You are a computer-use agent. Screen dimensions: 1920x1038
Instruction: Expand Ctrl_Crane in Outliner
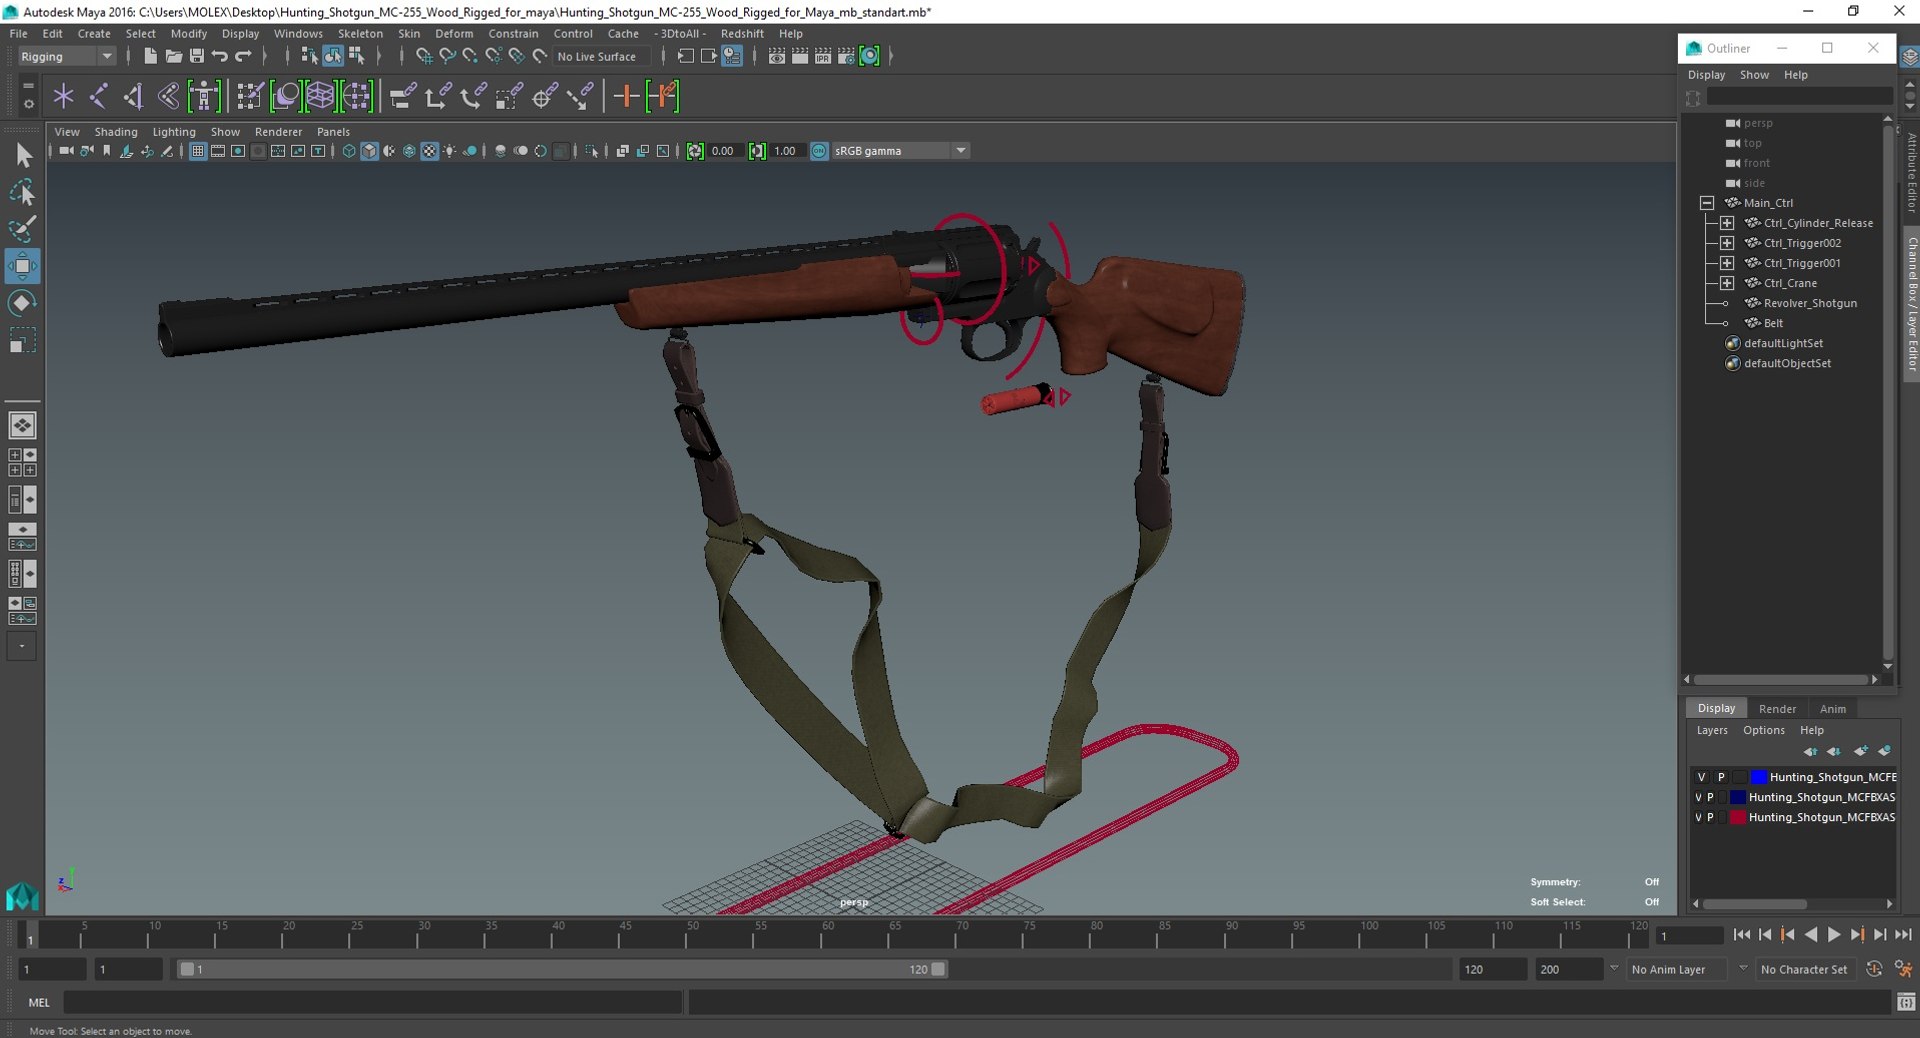click(x=1727, y=283)
